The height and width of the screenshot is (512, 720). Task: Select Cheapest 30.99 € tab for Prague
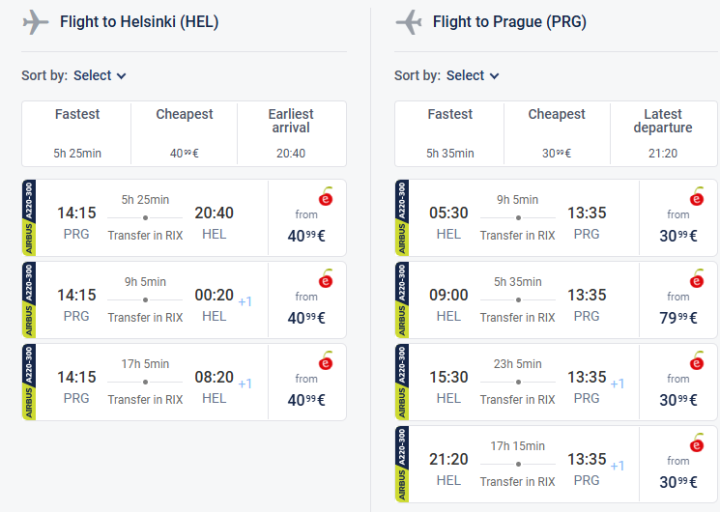[557, 132]
